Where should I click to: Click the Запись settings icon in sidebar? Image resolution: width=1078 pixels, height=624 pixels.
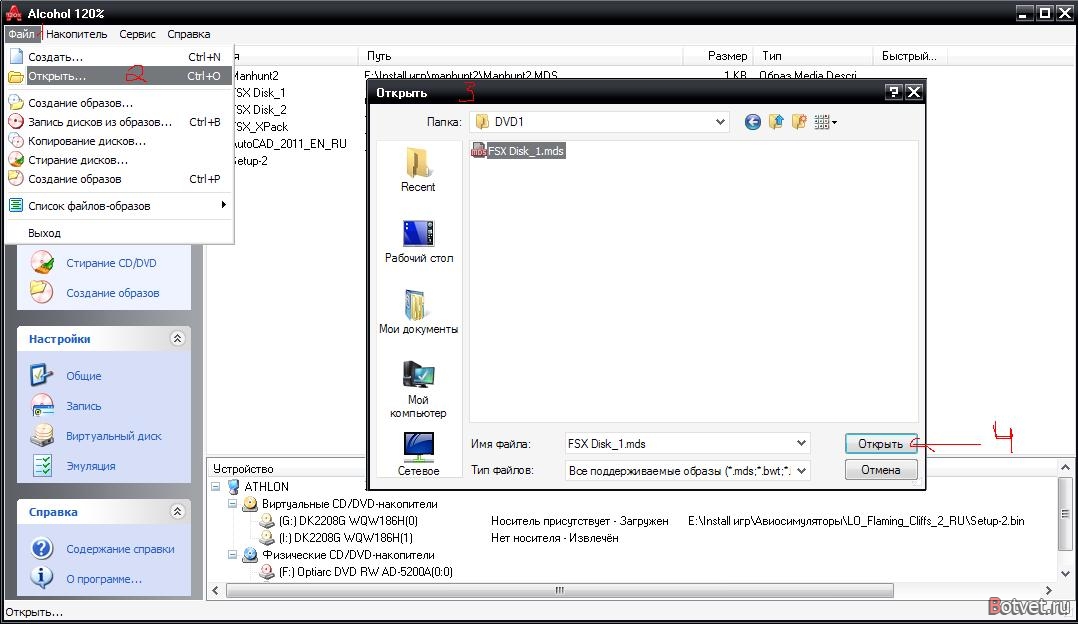[42, 405]
